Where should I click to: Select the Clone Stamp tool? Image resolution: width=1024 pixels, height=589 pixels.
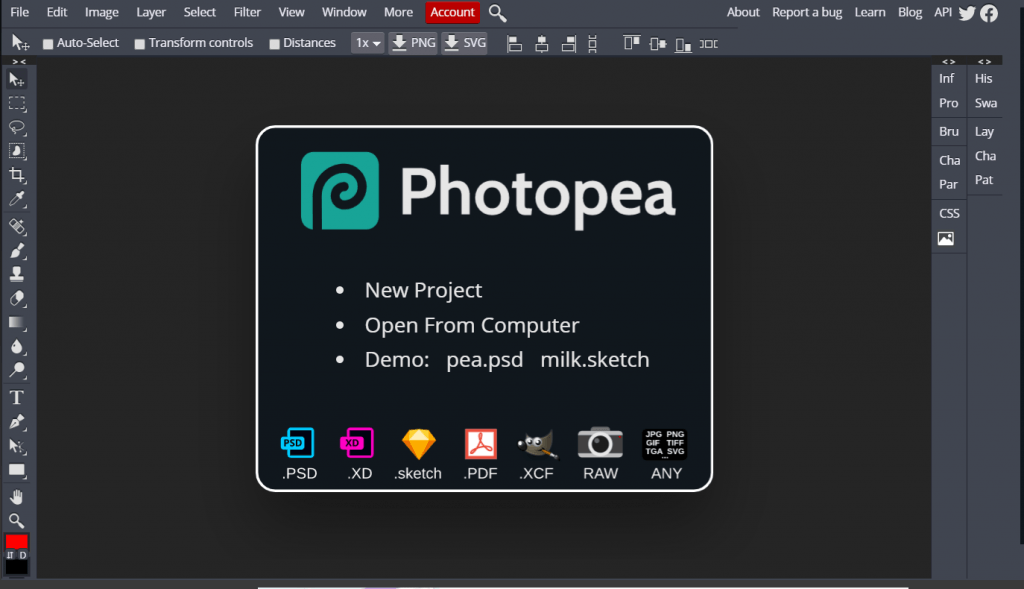coord(17,274)
